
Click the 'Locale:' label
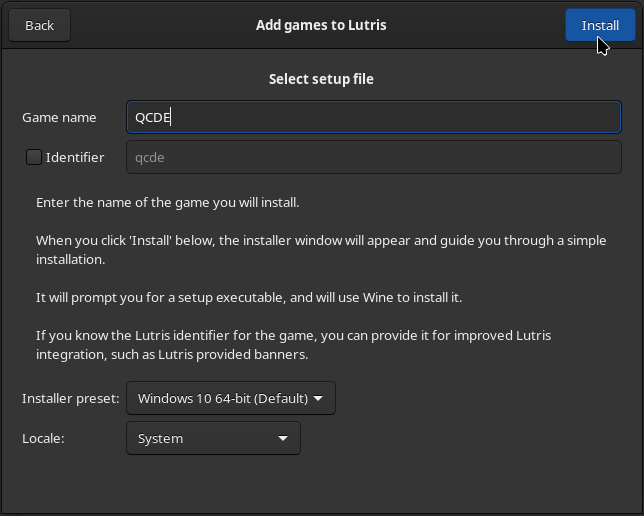(x=43, y=438)
